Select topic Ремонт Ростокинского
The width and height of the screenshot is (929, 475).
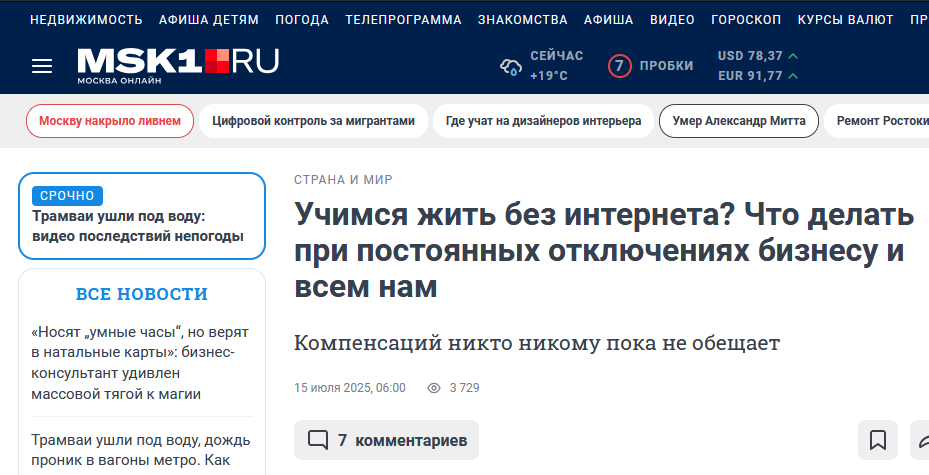(877, 121)
